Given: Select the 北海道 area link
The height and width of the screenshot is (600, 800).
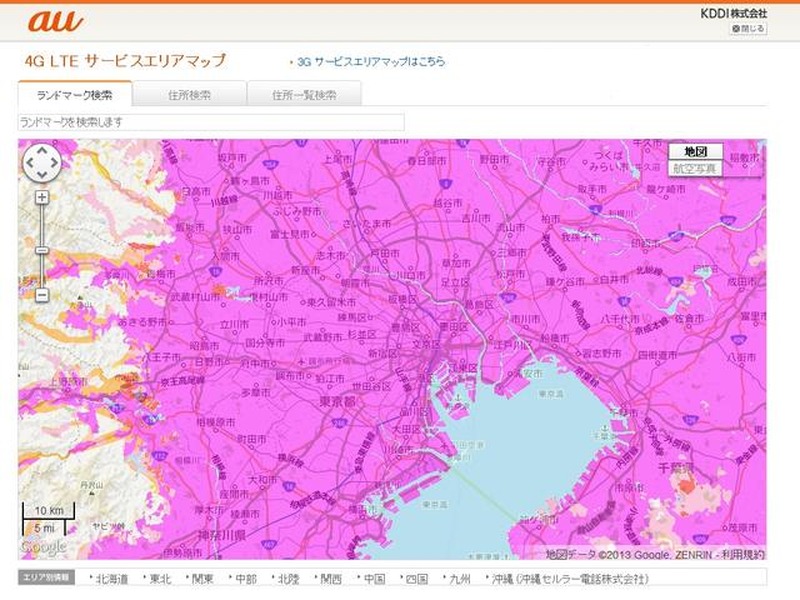Looking at the screenshot, I should pyautogui.click(x=114, y=579).
